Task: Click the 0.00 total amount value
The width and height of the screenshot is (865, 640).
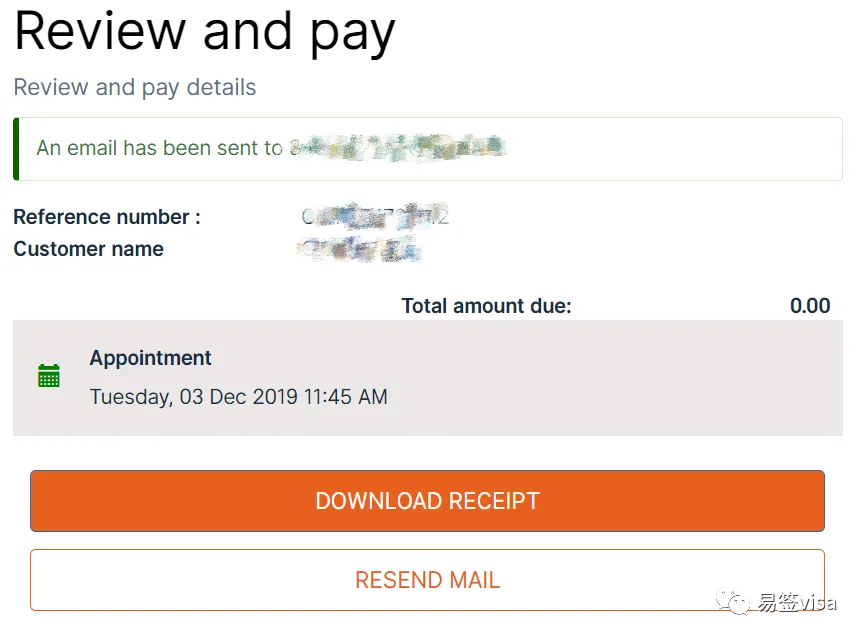Action: point(810,306)
